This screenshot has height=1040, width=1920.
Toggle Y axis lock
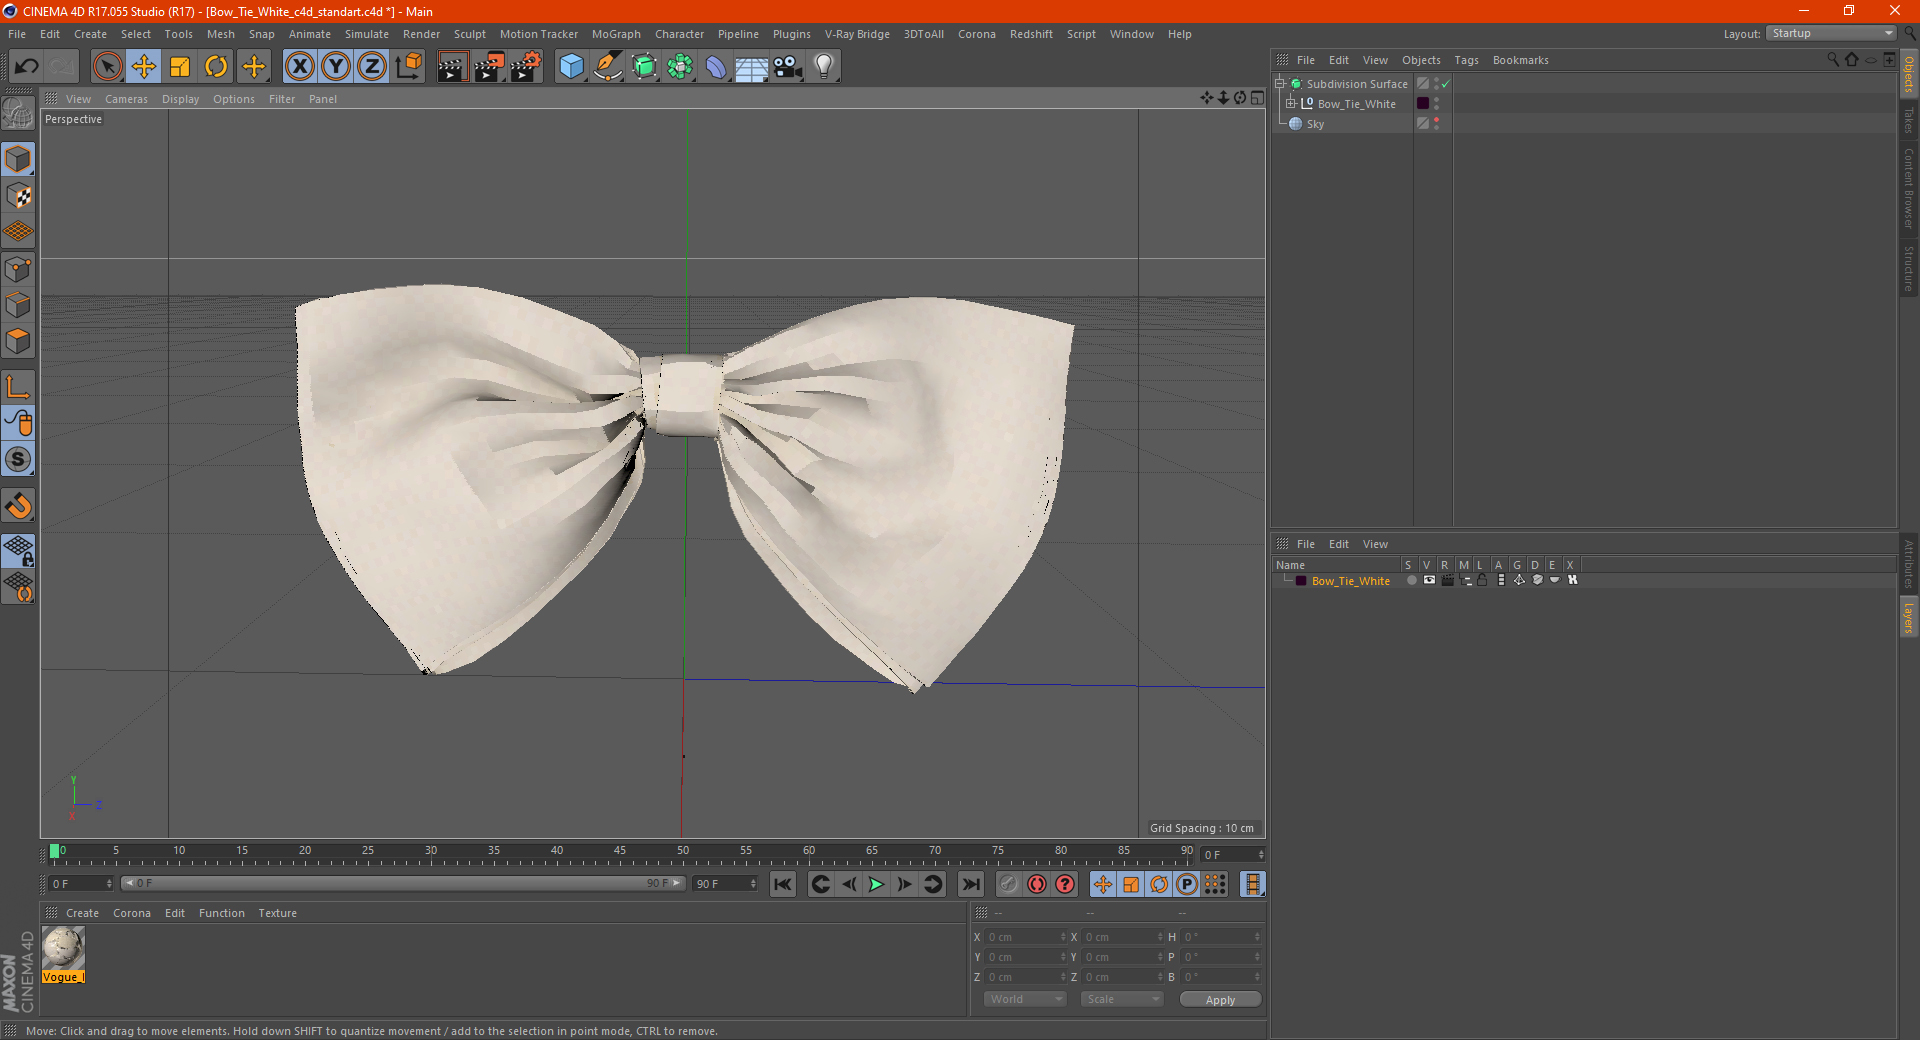pos(336,67)
